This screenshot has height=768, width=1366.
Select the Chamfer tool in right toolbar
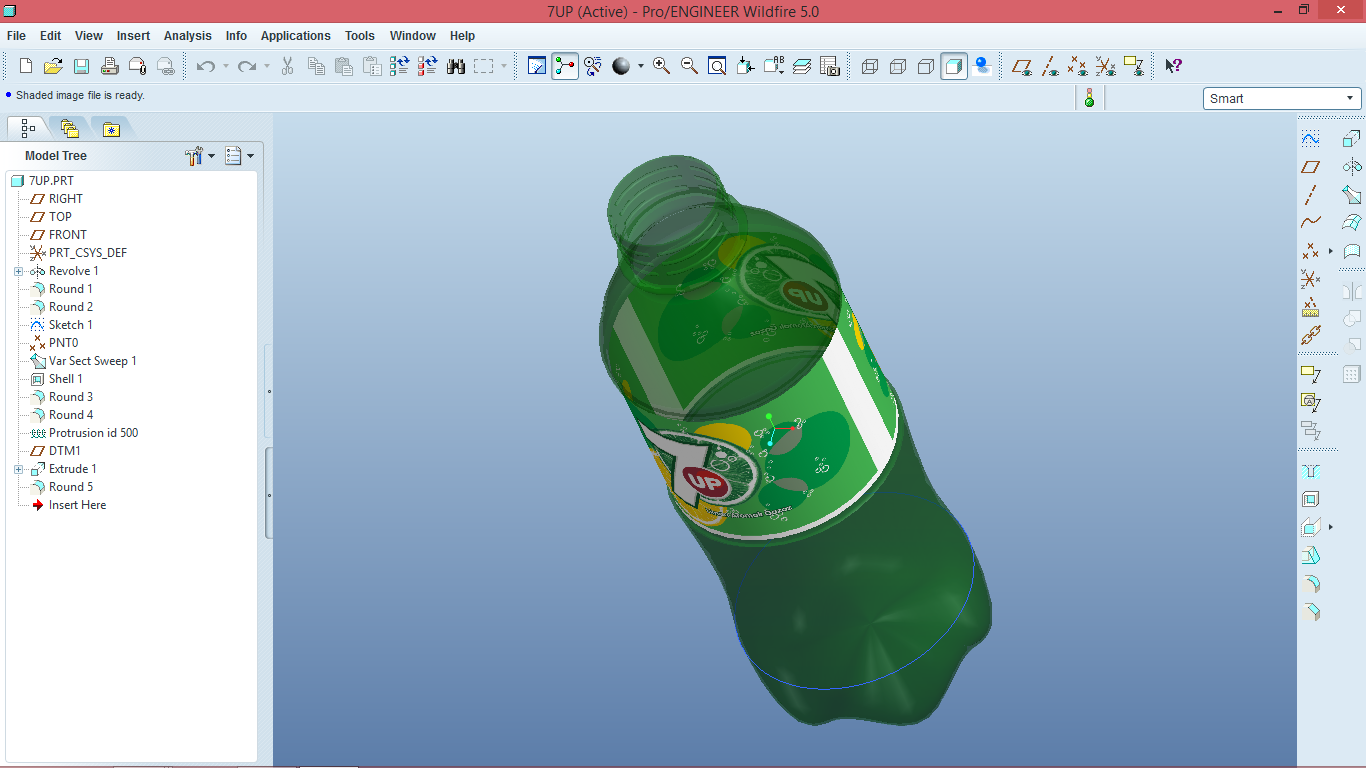[1310, 612]
